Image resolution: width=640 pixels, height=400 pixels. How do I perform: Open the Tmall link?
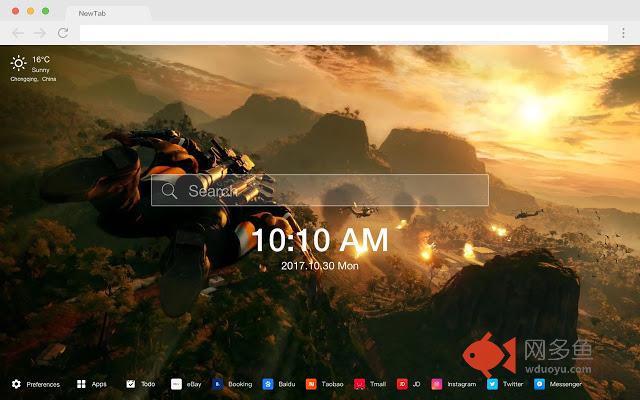[378, 384]
